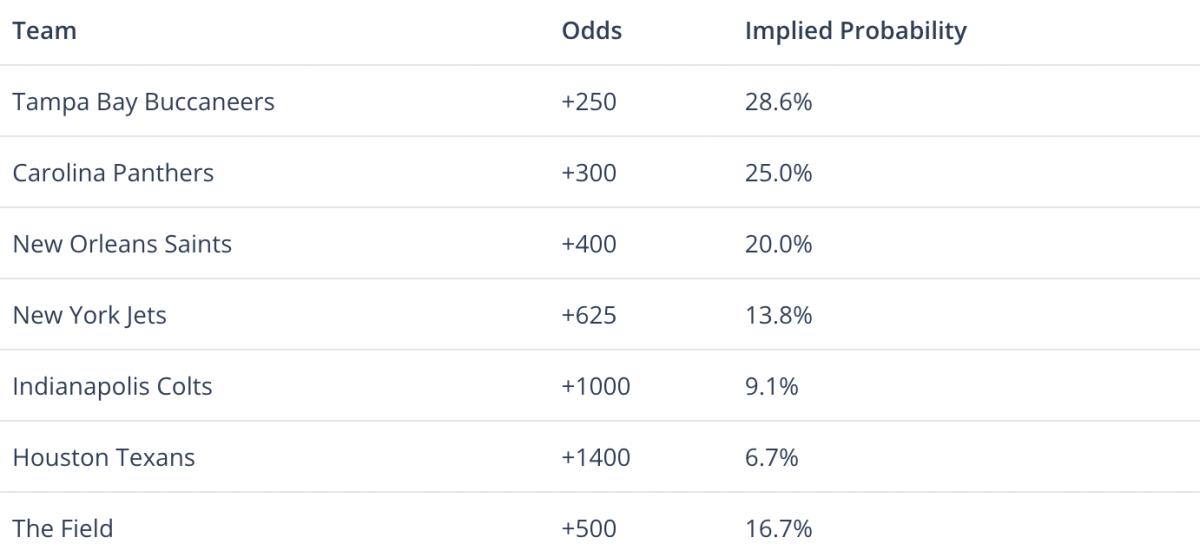Click the 28.6% implied probability
Screen dimensions: 1200x557
[779, 102]
